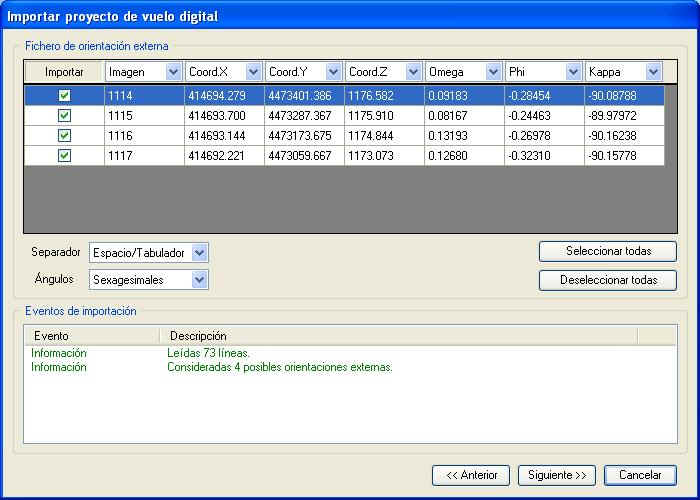Select the 'Consideradas 4 posibles orientaciones externas.' event

[x=280, y=367]
